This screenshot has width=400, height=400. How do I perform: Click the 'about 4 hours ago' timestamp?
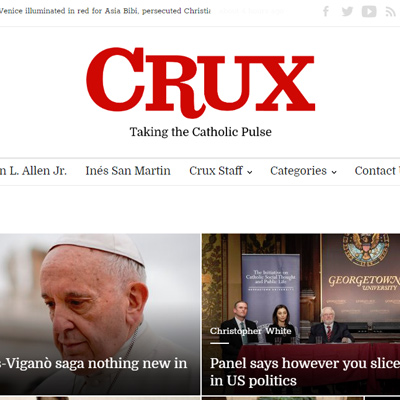[252, 11]
